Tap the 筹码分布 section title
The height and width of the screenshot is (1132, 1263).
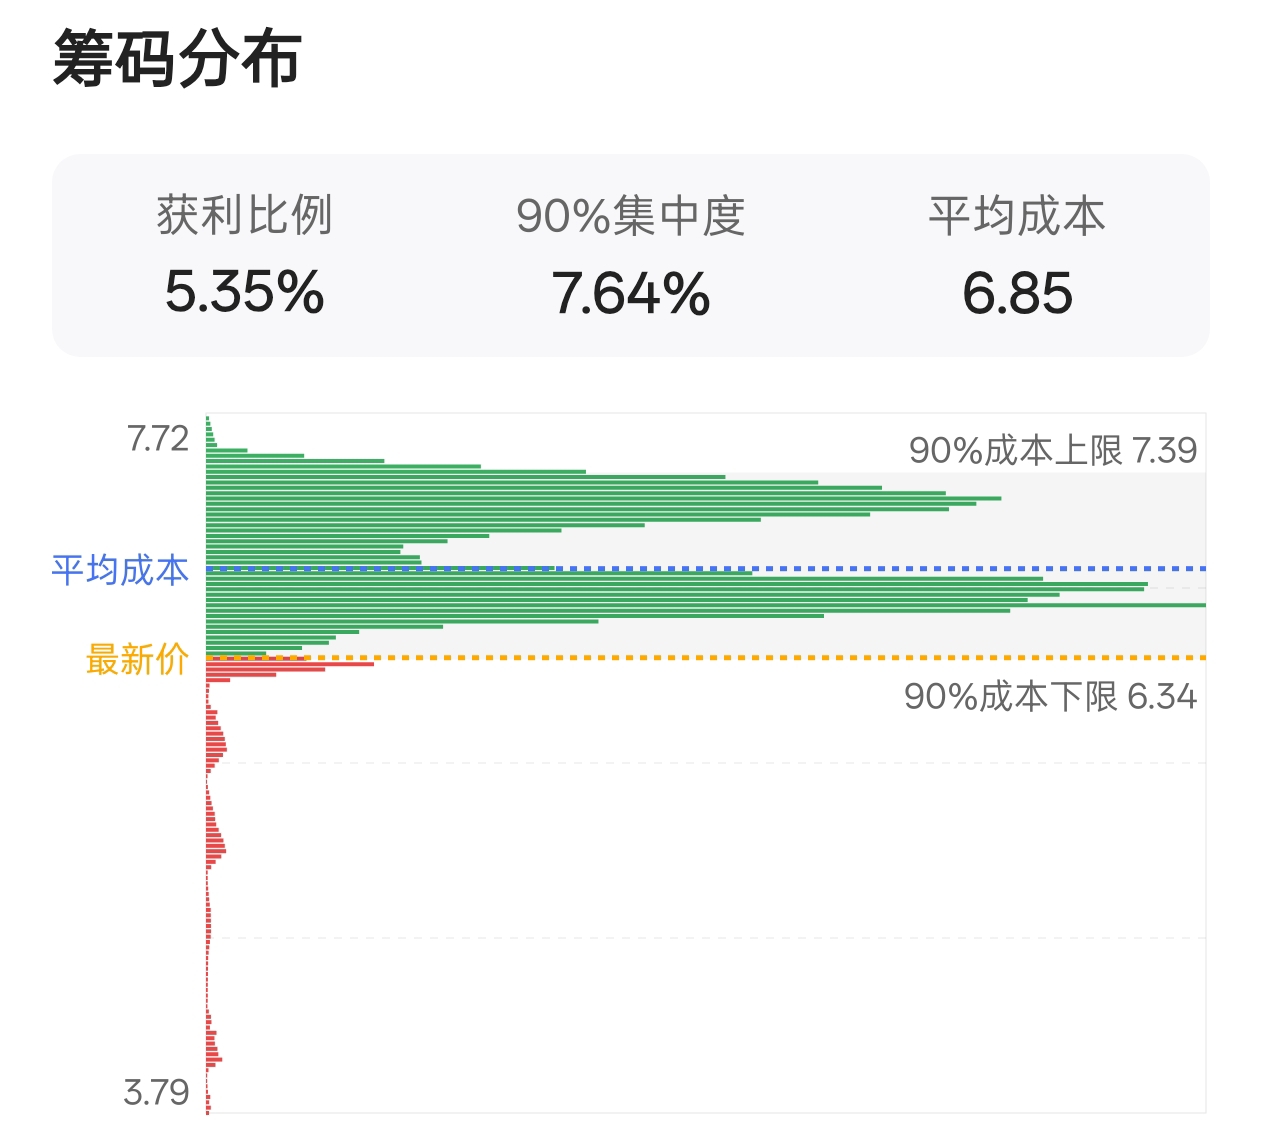177,59
